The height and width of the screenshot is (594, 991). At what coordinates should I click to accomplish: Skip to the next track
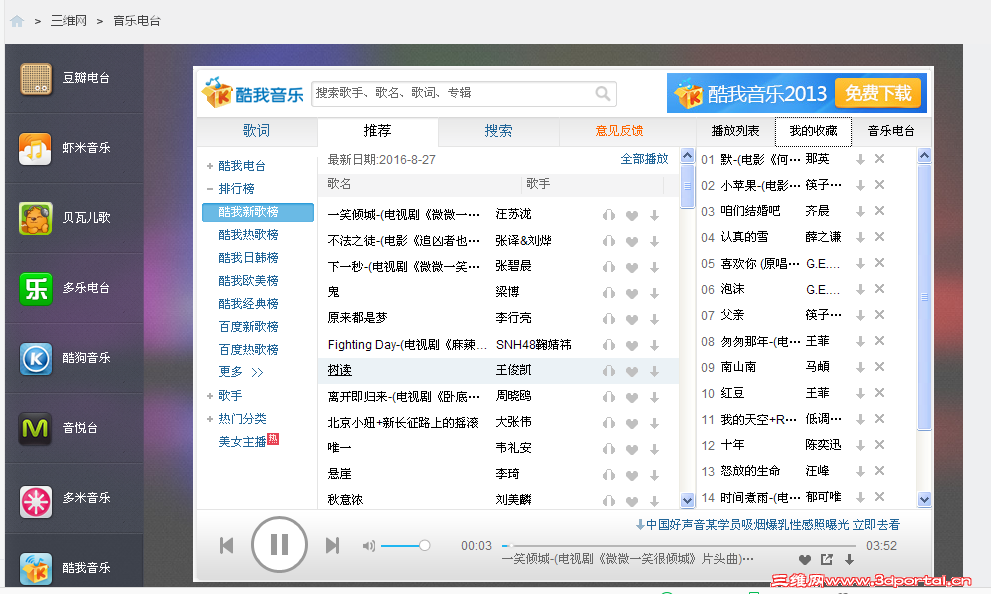[332, 545]
